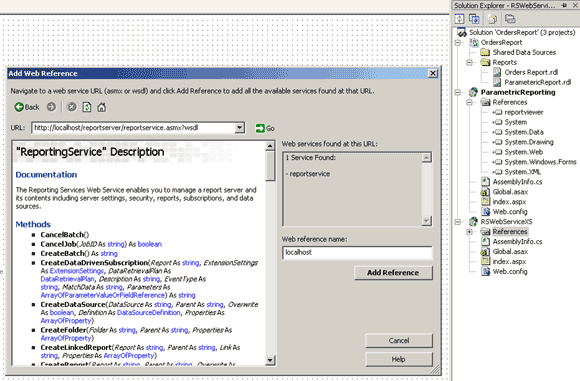Click the boolean link in CancelJob

[x=150, y=244]
